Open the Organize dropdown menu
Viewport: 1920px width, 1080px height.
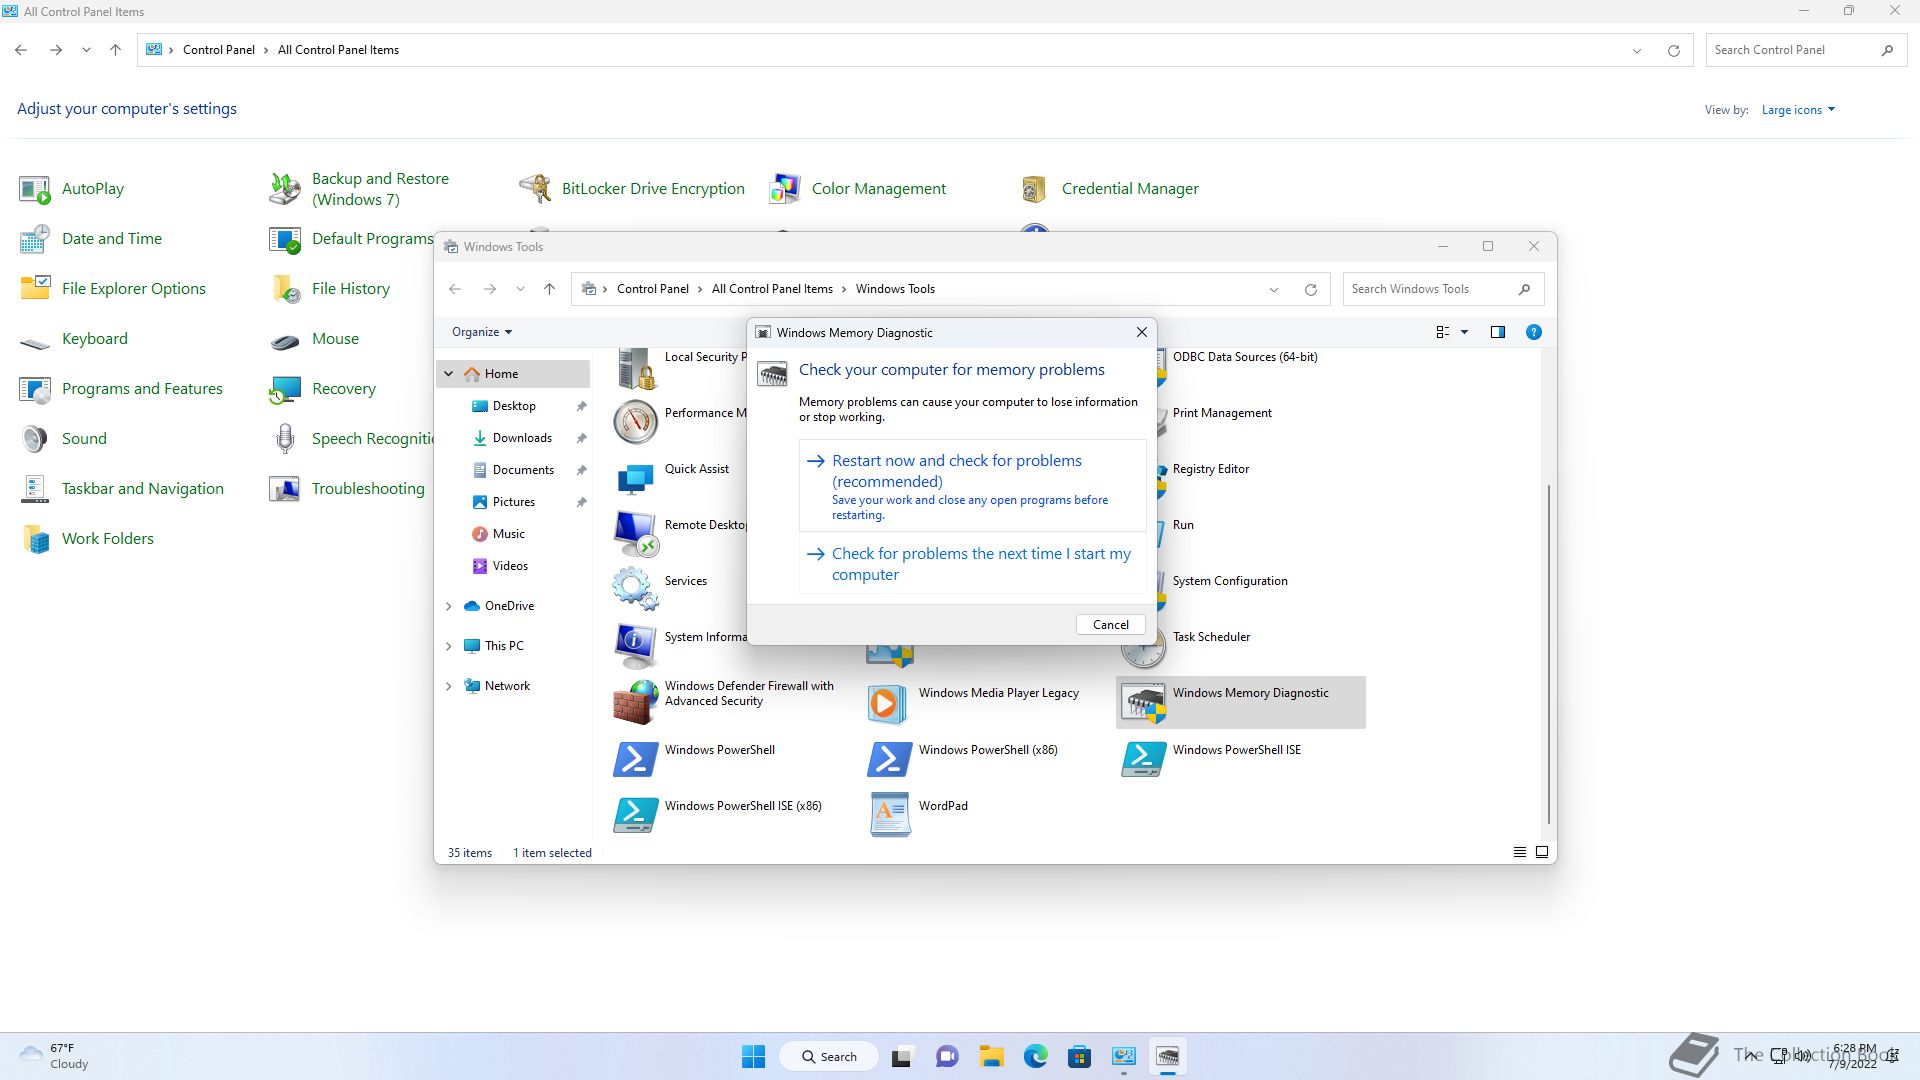point(482,332)
